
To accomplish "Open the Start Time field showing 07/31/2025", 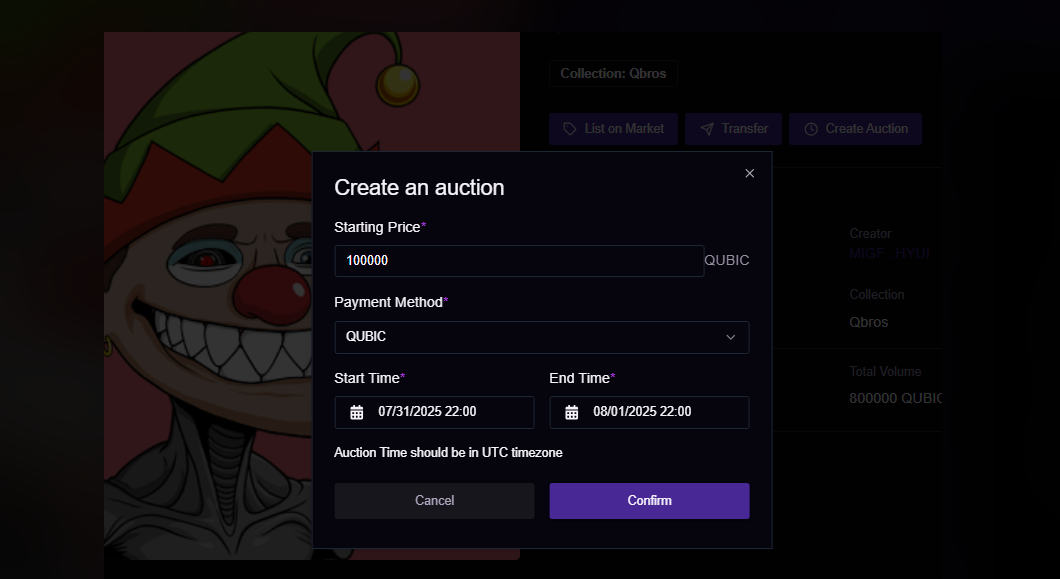I will coord(434,412).
